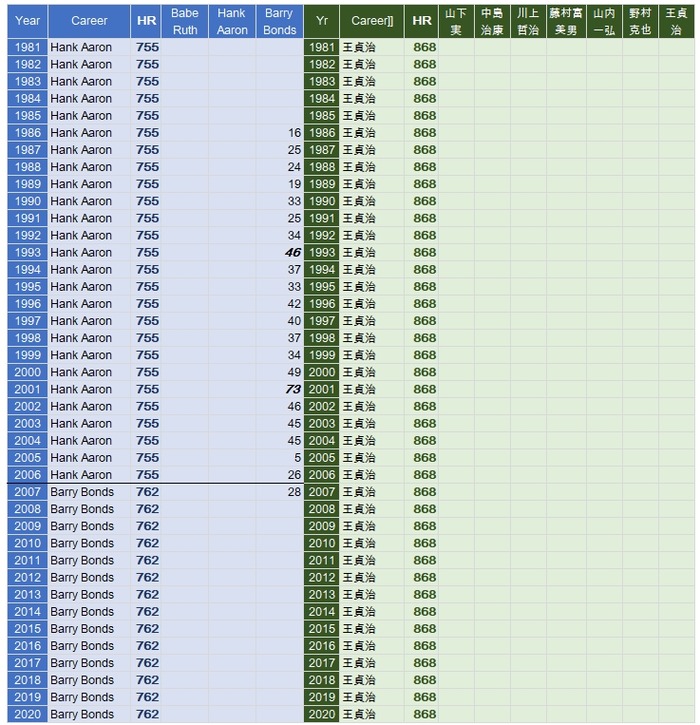Select the 野村克也 column header
Screen dimensions: 700x725
tap(640, 21)
